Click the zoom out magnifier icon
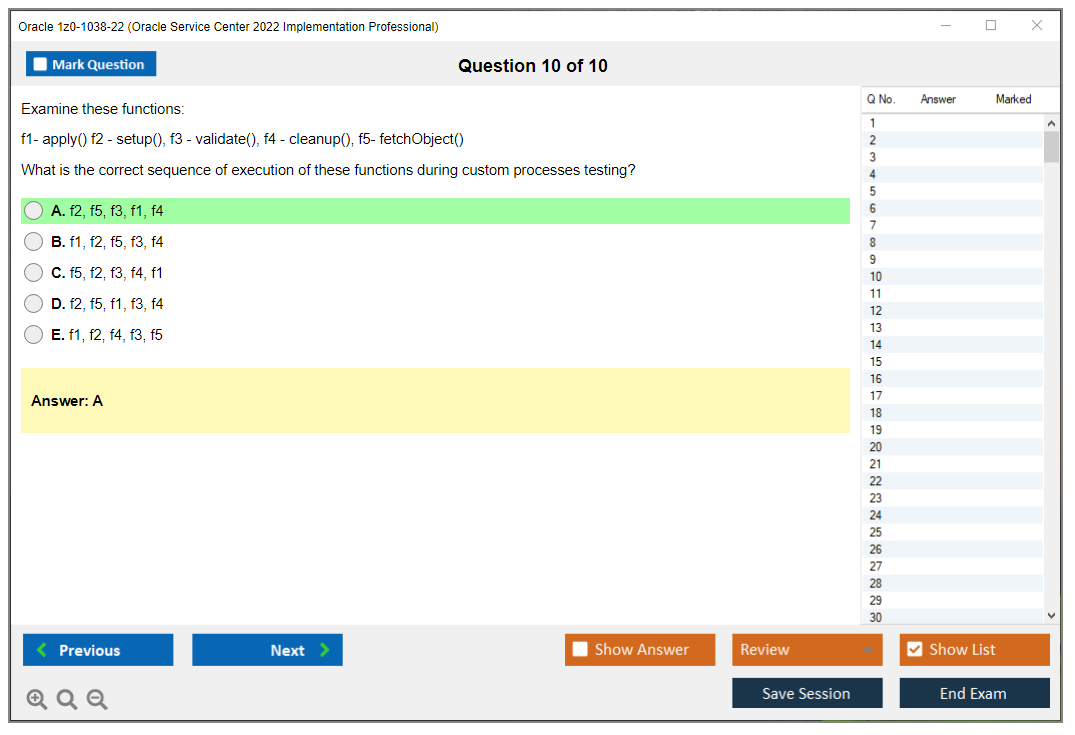Image resolution: width=1075 pixels, height=735 pixels. click(x=97, y=700)
